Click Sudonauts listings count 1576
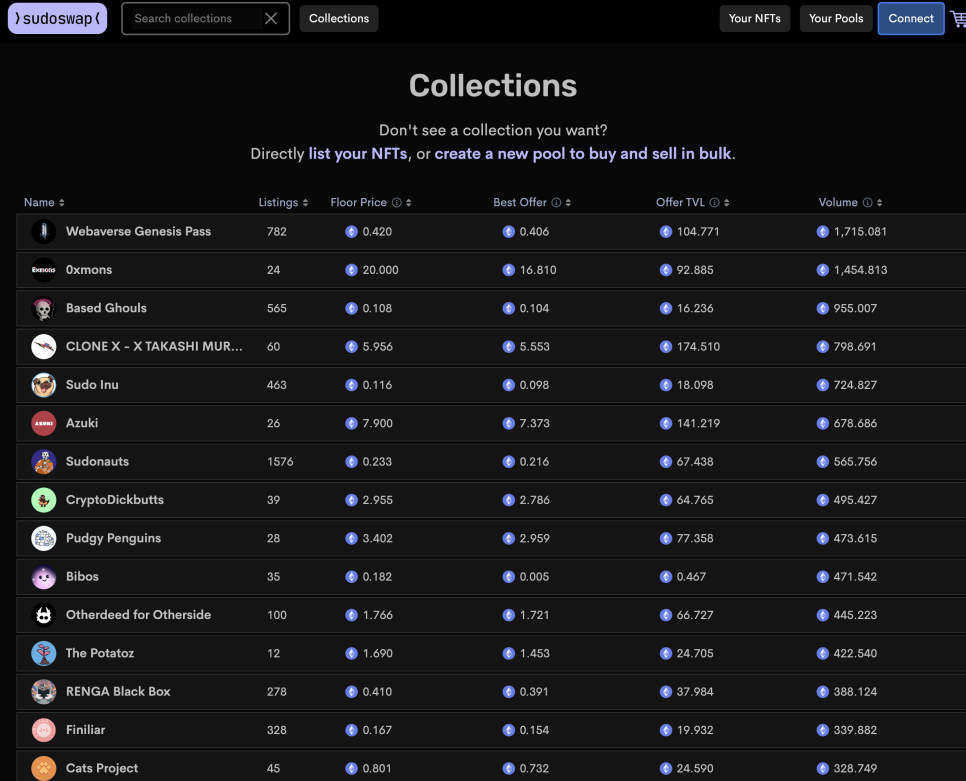This screenshot has width=966, height=781. click(280, 461)
